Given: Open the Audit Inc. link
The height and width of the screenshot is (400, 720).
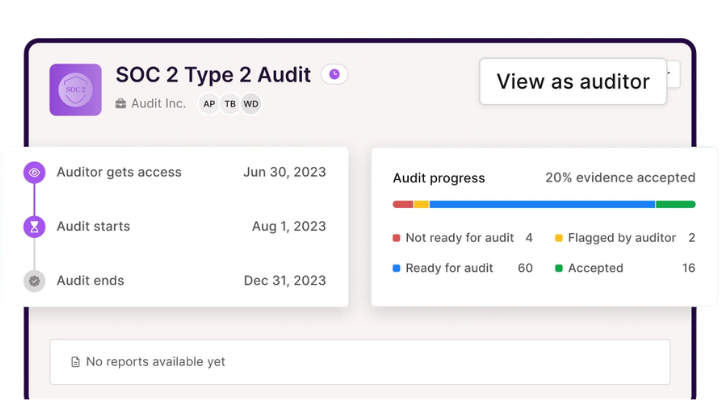Looking at the screenshot, I should (158, 104).
